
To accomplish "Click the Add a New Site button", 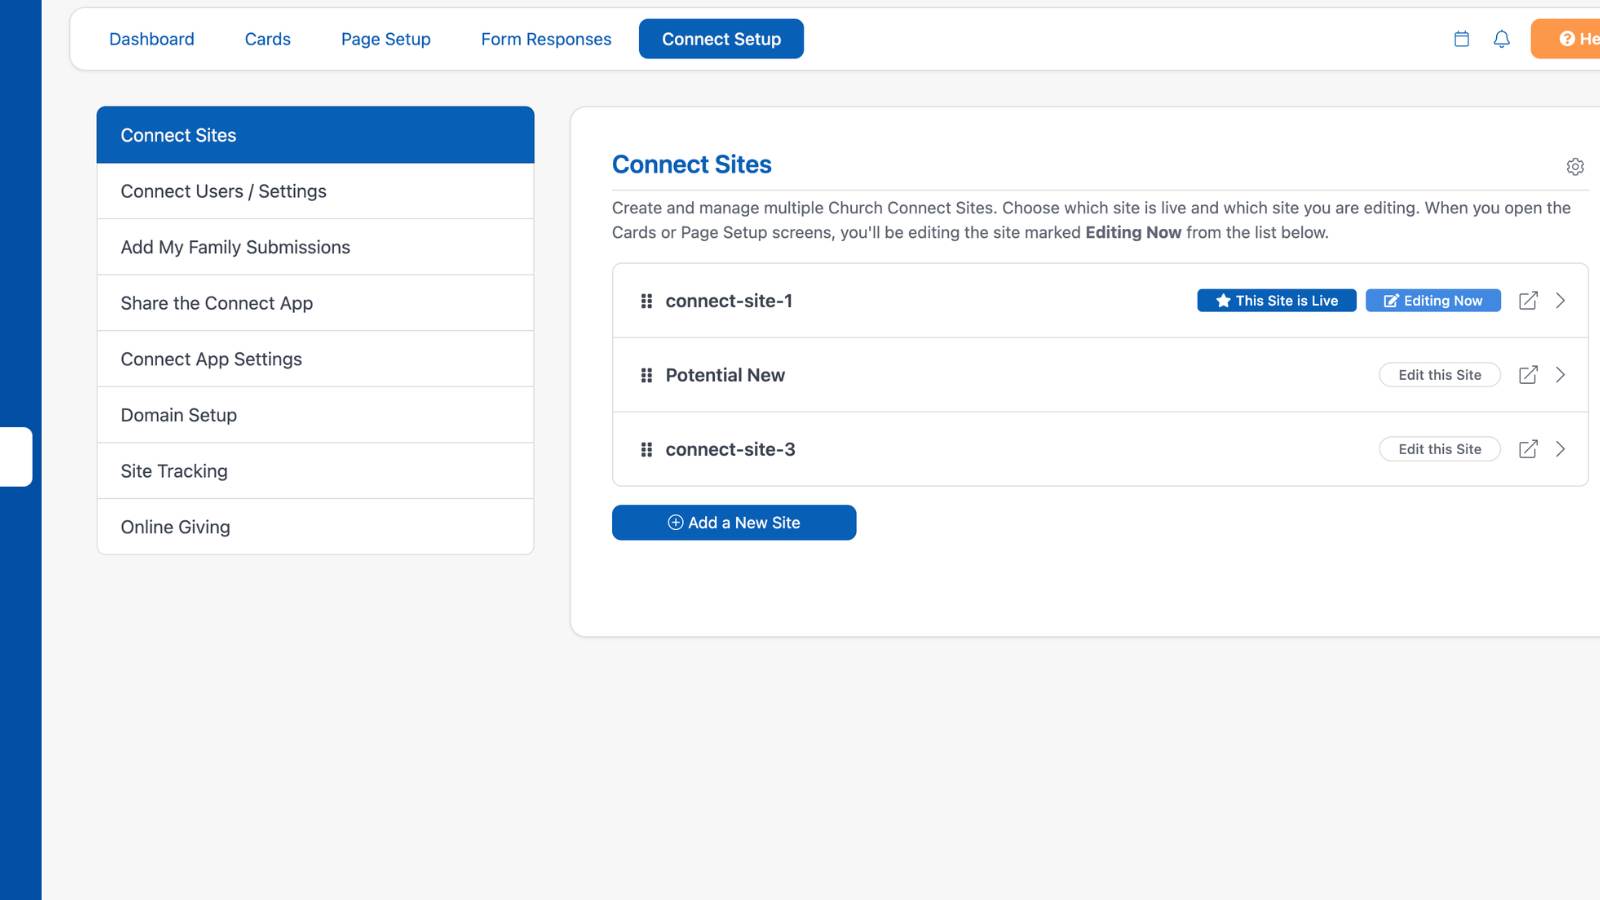I will point(734,523).
